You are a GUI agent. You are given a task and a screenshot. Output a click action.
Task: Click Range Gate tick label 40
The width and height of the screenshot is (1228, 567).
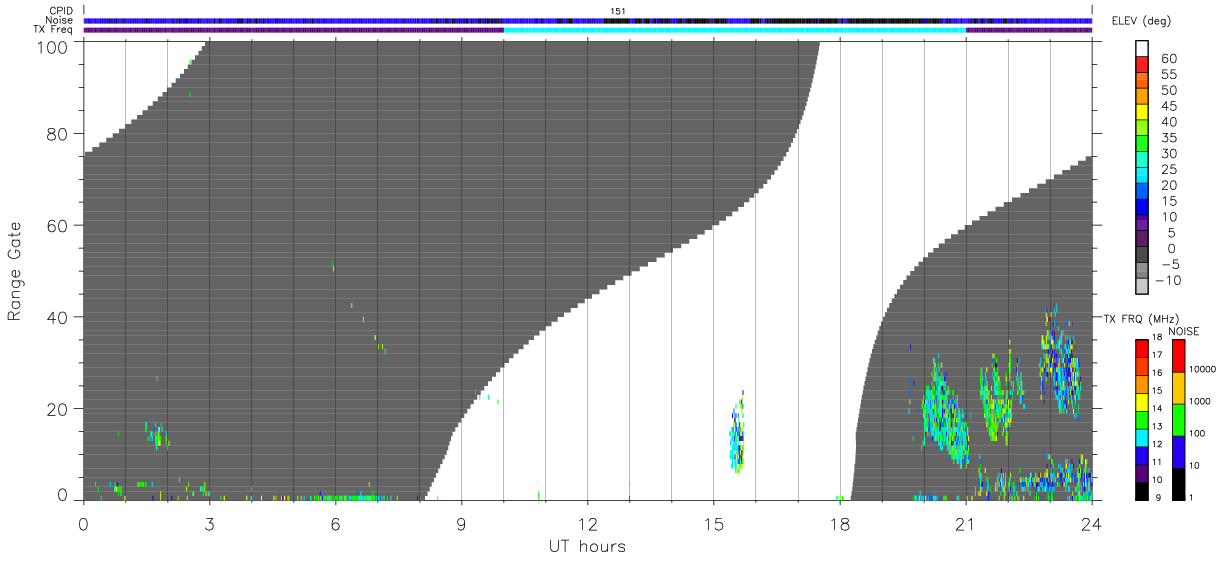tap(58, 317)
